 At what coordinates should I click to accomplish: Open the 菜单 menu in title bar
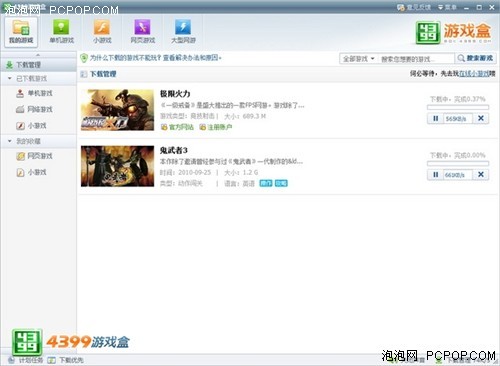click(447, 7)
